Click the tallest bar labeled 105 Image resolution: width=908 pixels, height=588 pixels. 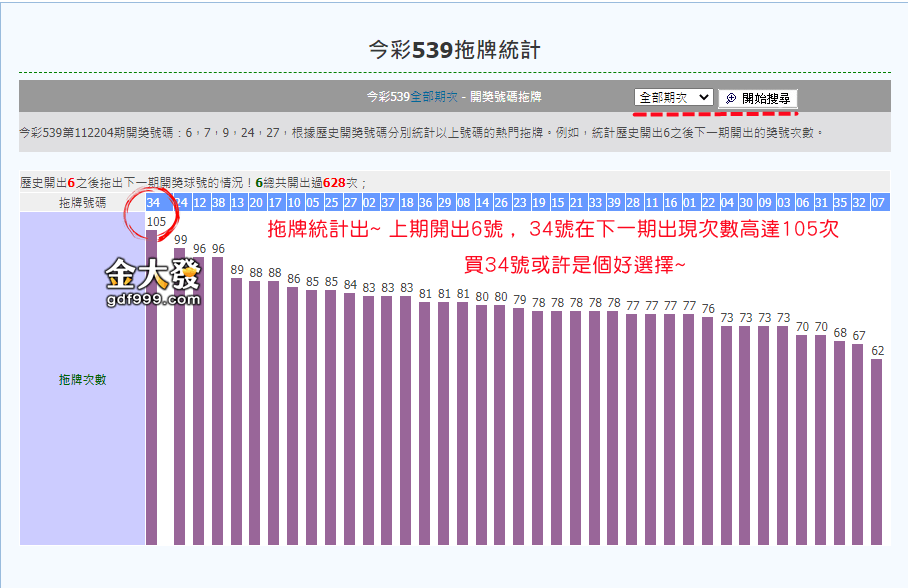pos(153,390)
